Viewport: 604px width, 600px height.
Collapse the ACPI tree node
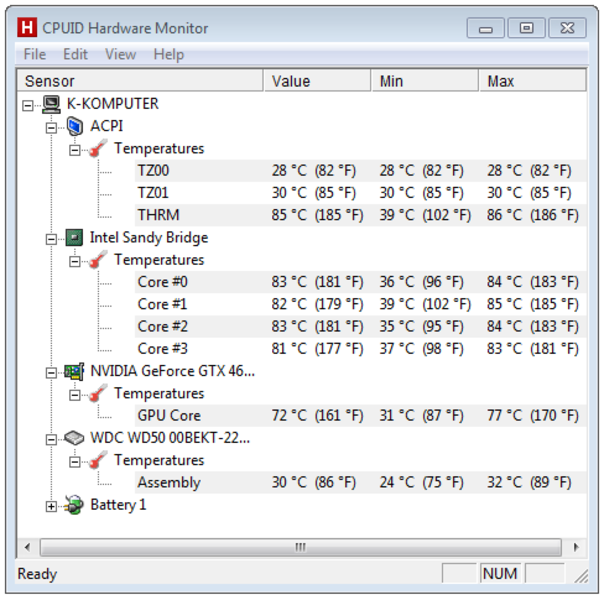tap(51, 127)
